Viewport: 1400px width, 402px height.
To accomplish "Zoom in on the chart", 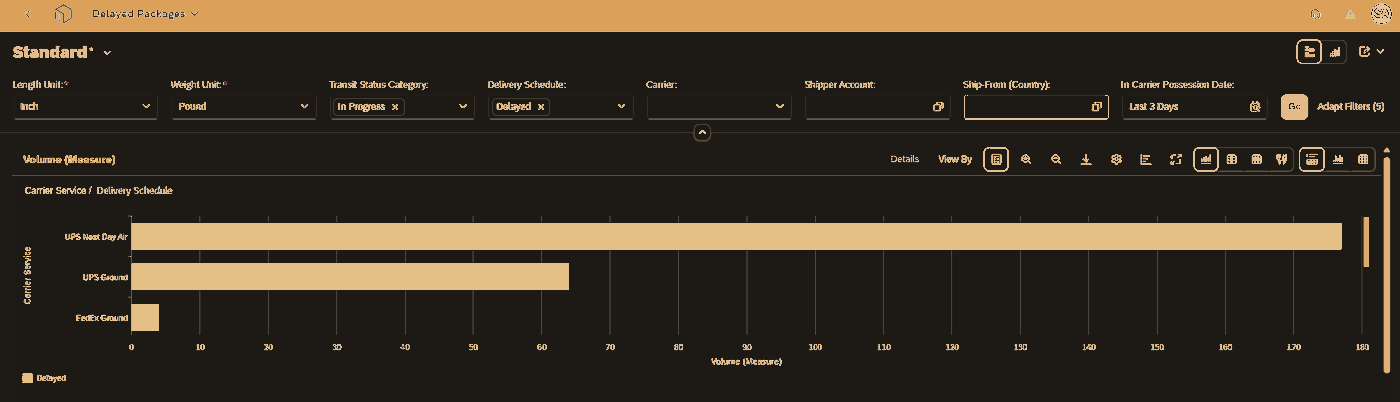I will click(1026, 159).
